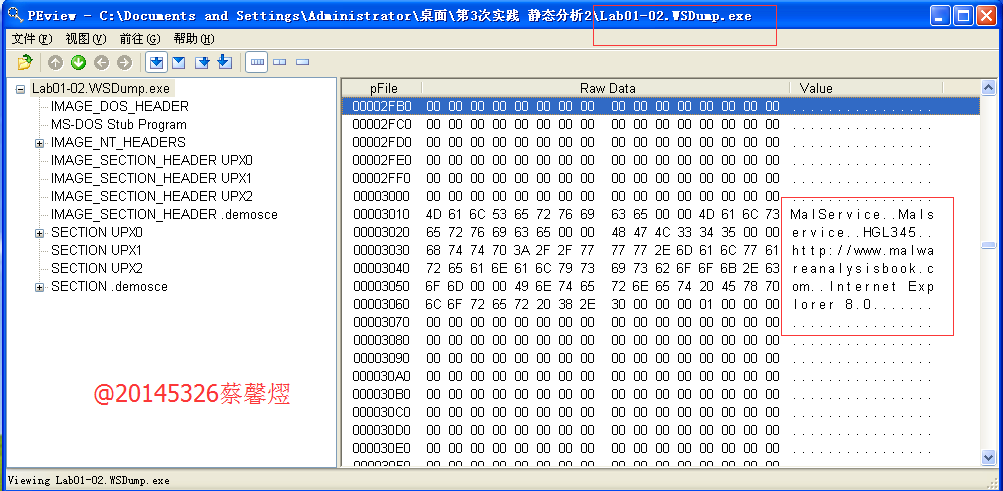Image resolution: width=1003 pixels, height=491 pixels.
Task: Click the grayed up arrow navigation icon
Action: [55, 63]
